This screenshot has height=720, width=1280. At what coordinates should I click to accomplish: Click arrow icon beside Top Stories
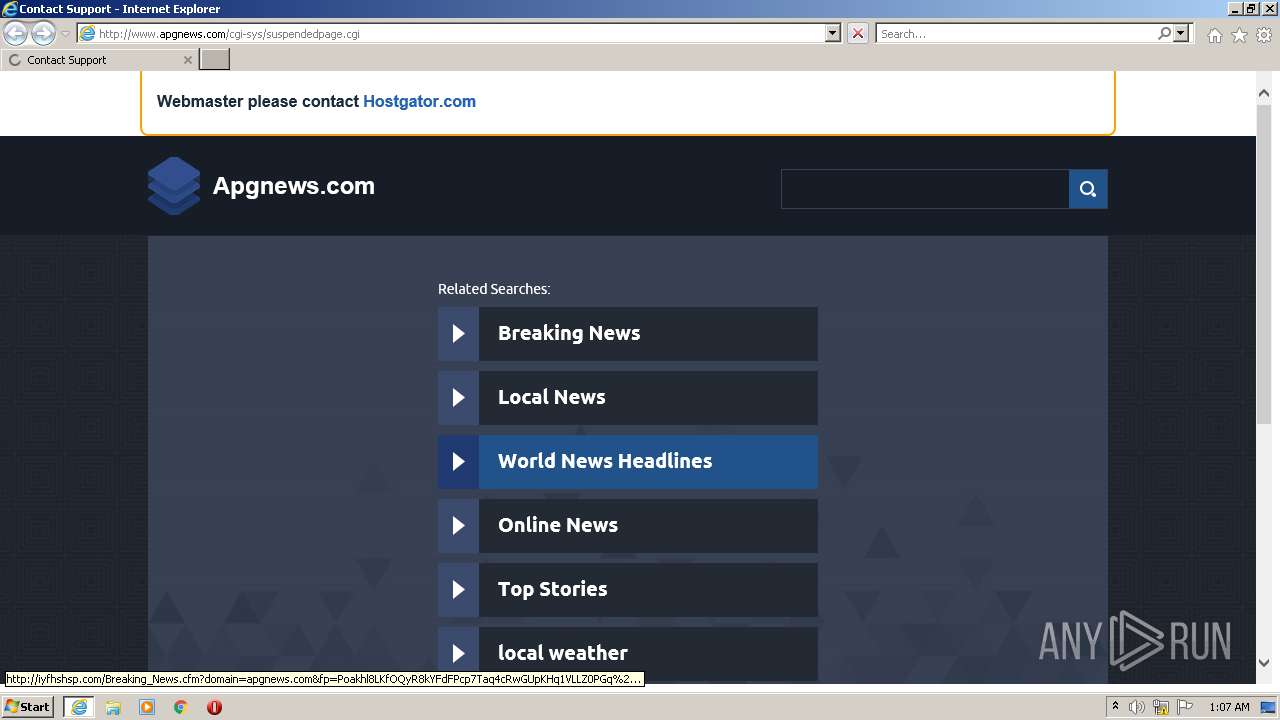coord(458,590)
